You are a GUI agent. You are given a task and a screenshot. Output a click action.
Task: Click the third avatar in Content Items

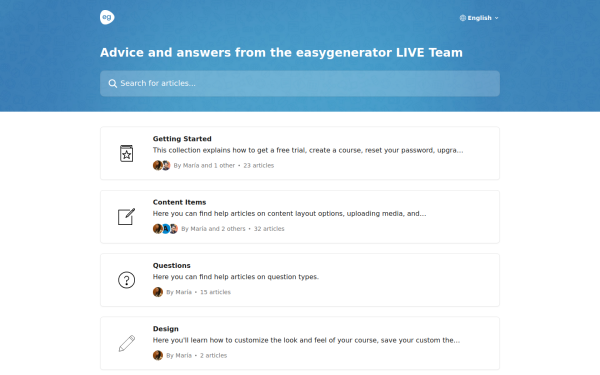tap(174, 229)
